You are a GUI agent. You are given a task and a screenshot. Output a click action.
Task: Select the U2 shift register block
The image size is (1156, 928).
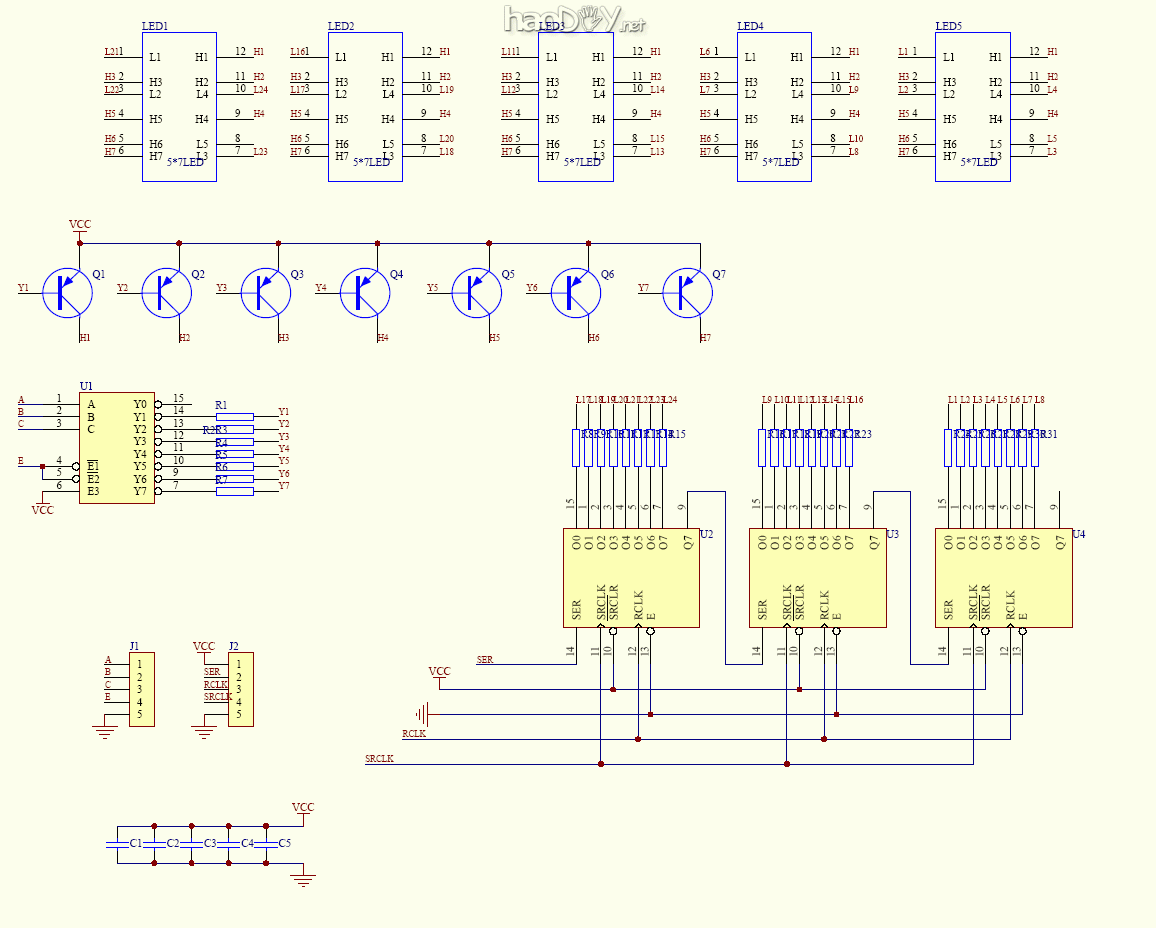coord(631,578)
